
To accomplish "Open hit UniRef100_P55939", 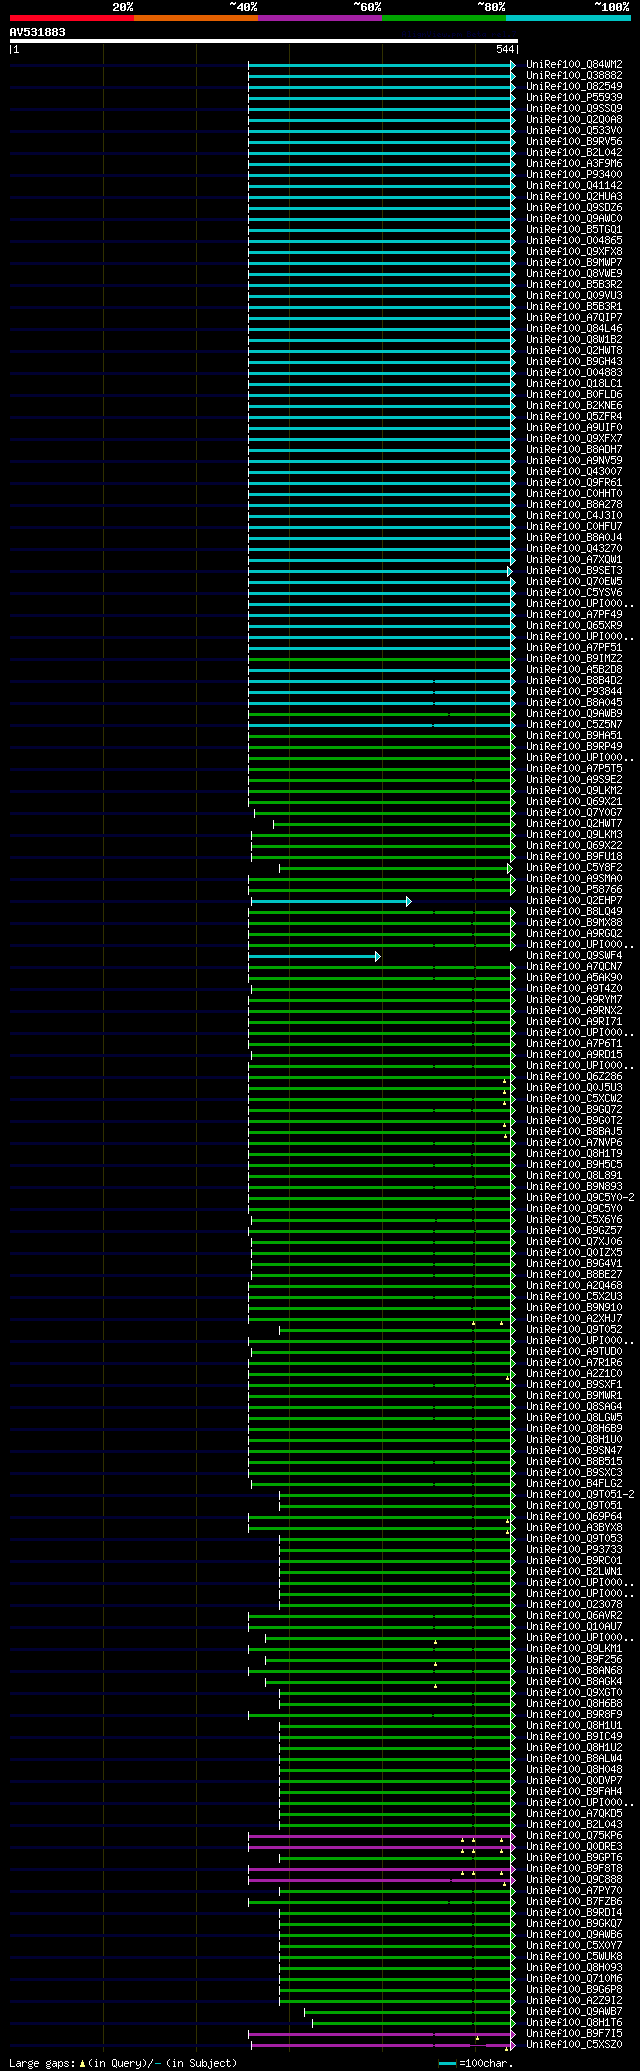I will [x=574, y=98].
